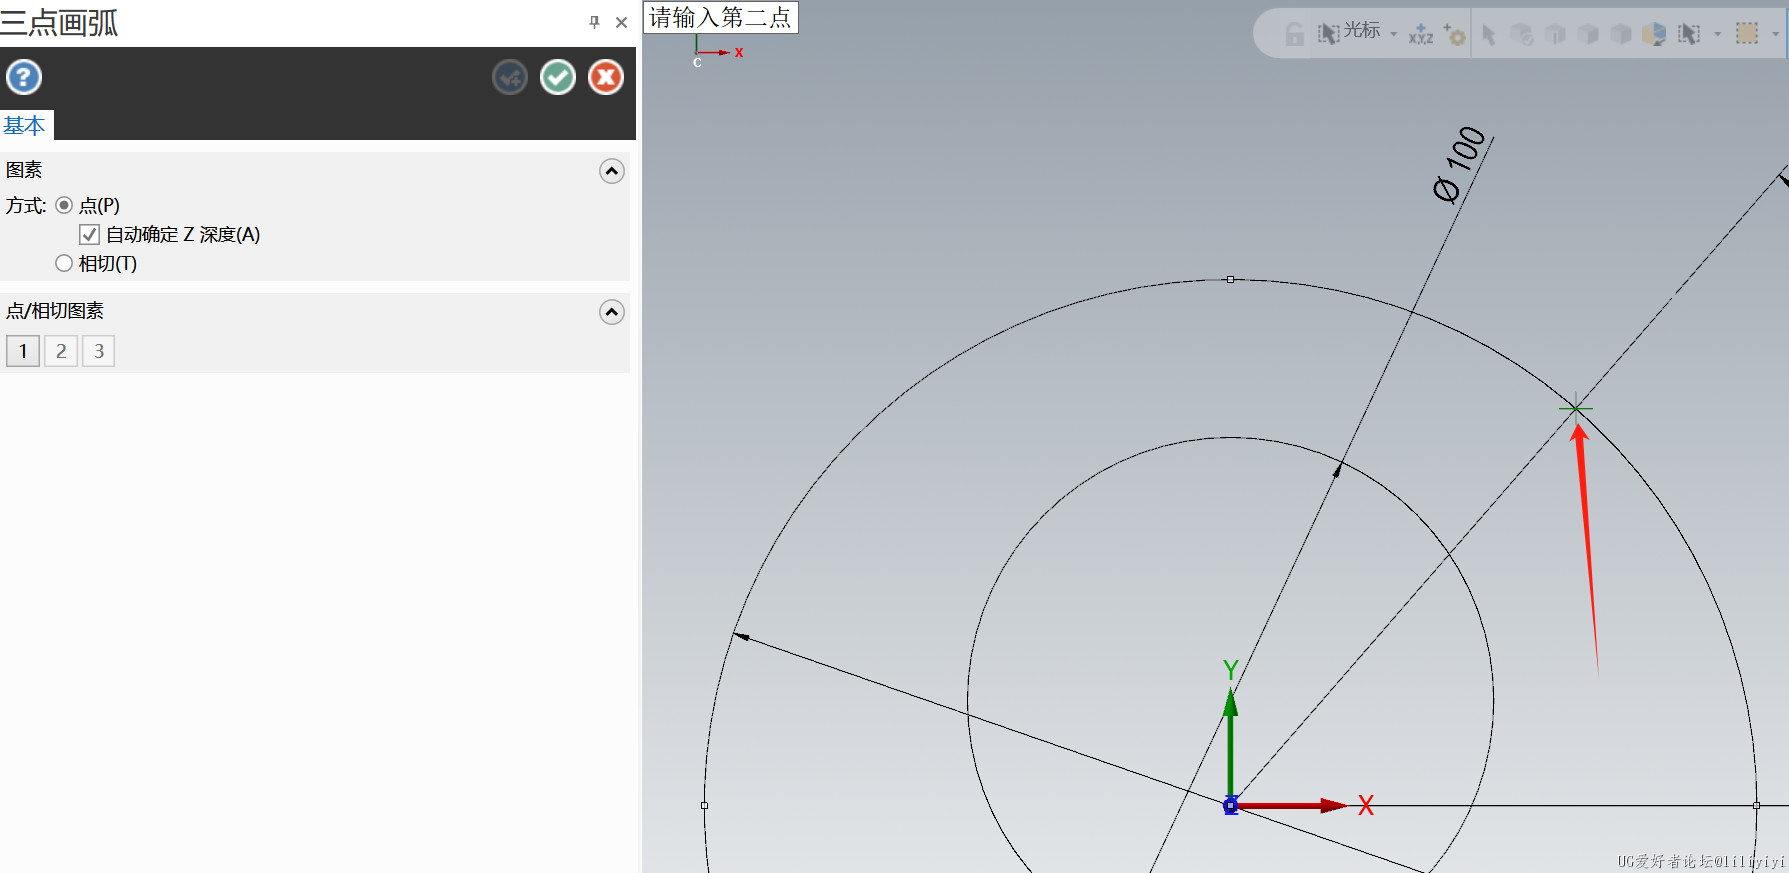Switch to the 基本 tab
1789x873 pixels.
25,125
